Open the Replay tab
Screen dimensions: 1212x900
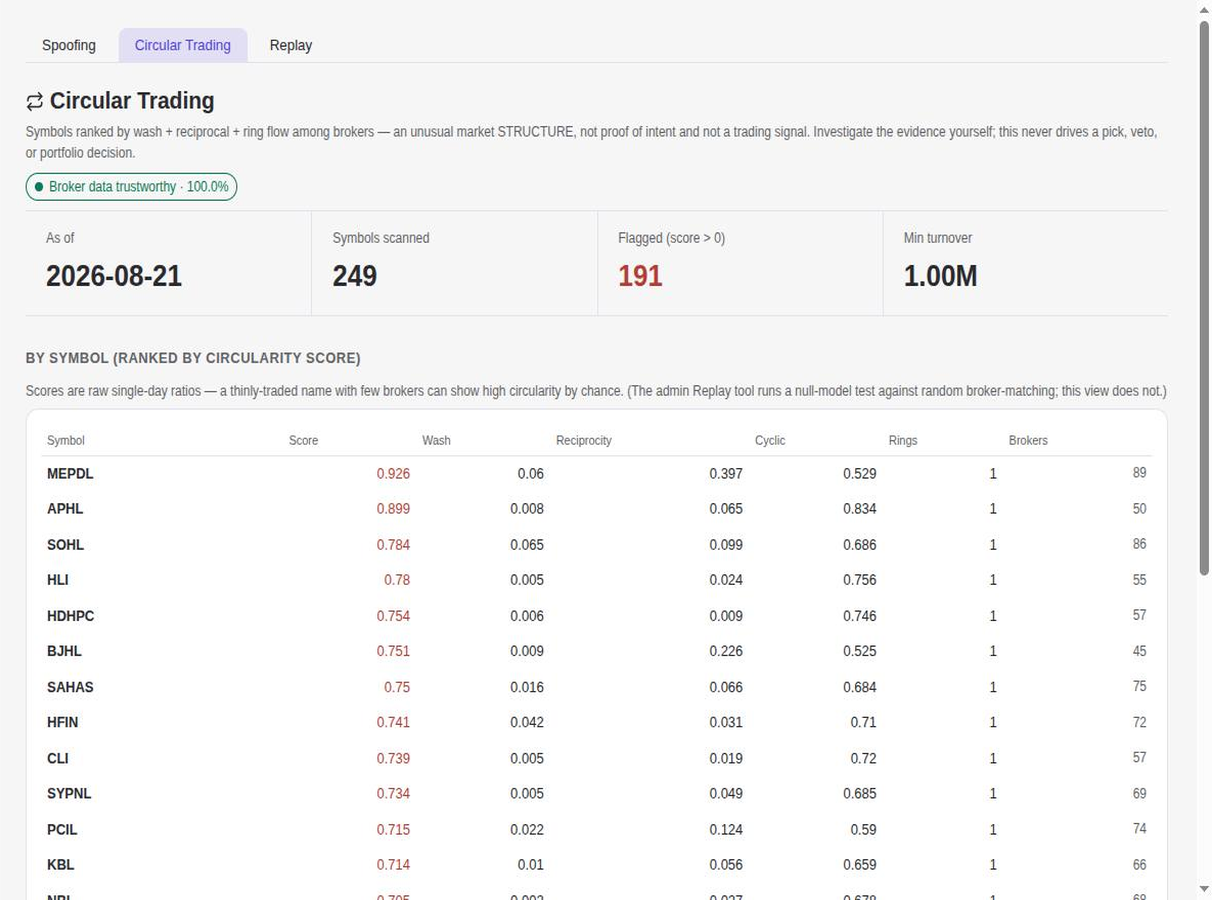[x=291, y=45]
